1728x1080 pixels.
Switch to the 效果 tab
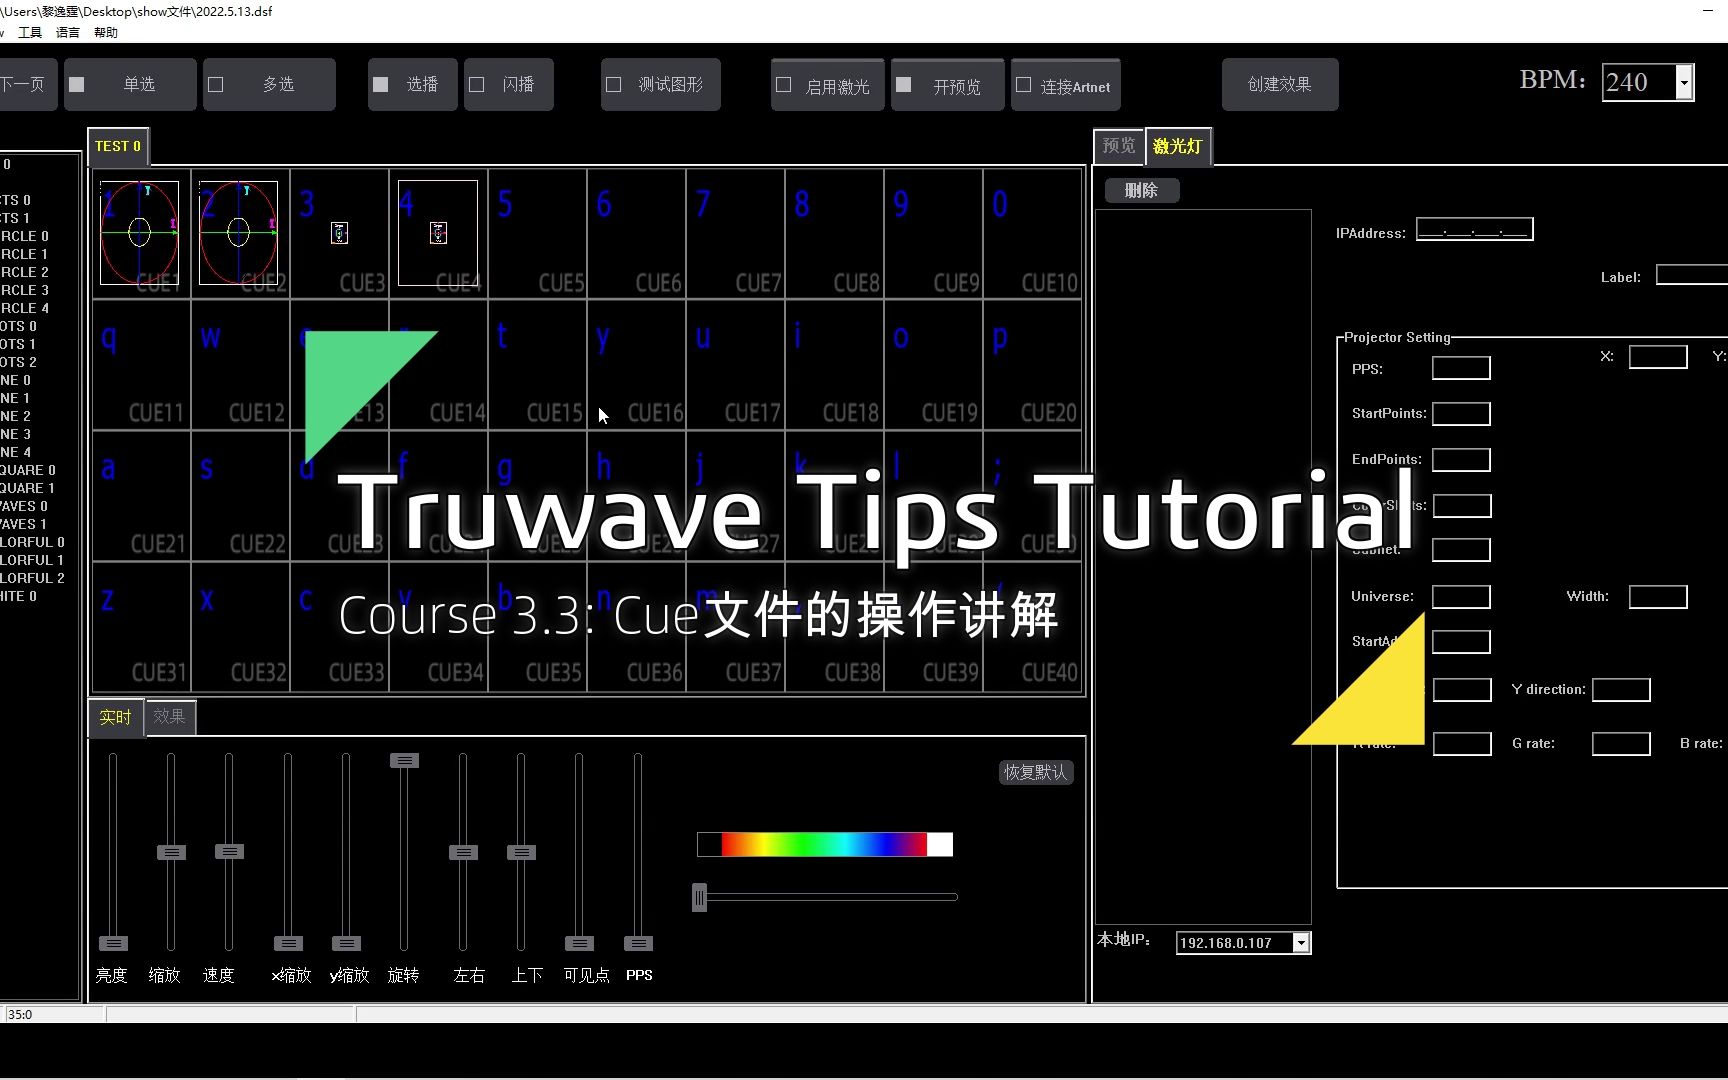point(169,717)
